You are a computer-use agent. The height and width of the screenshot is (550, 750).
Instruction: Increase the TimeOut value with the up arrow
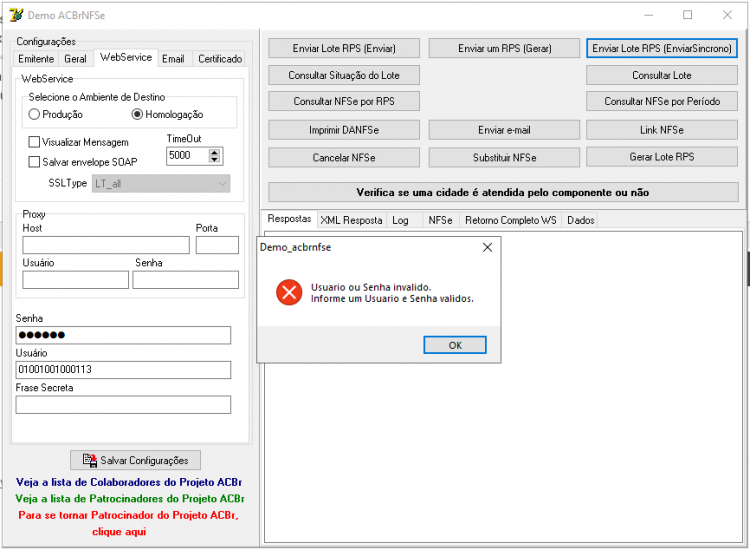(x=214, y=152)
